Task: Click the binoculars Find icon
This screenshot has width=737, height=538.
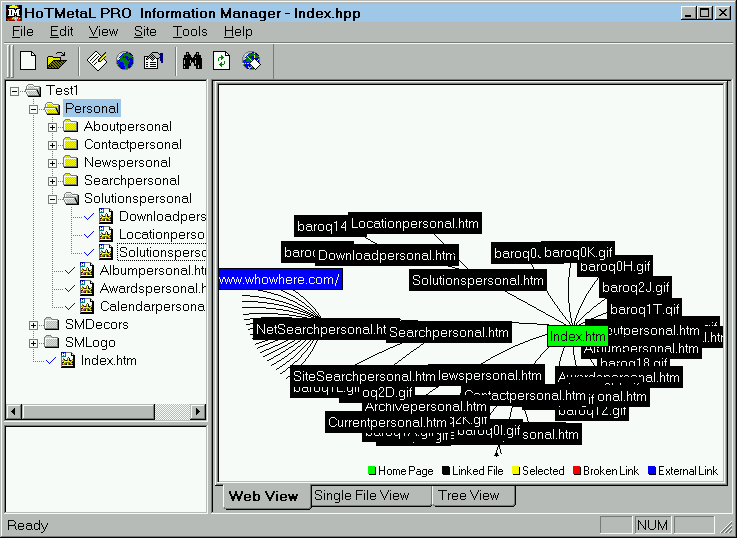Action: tap(193, 61)
